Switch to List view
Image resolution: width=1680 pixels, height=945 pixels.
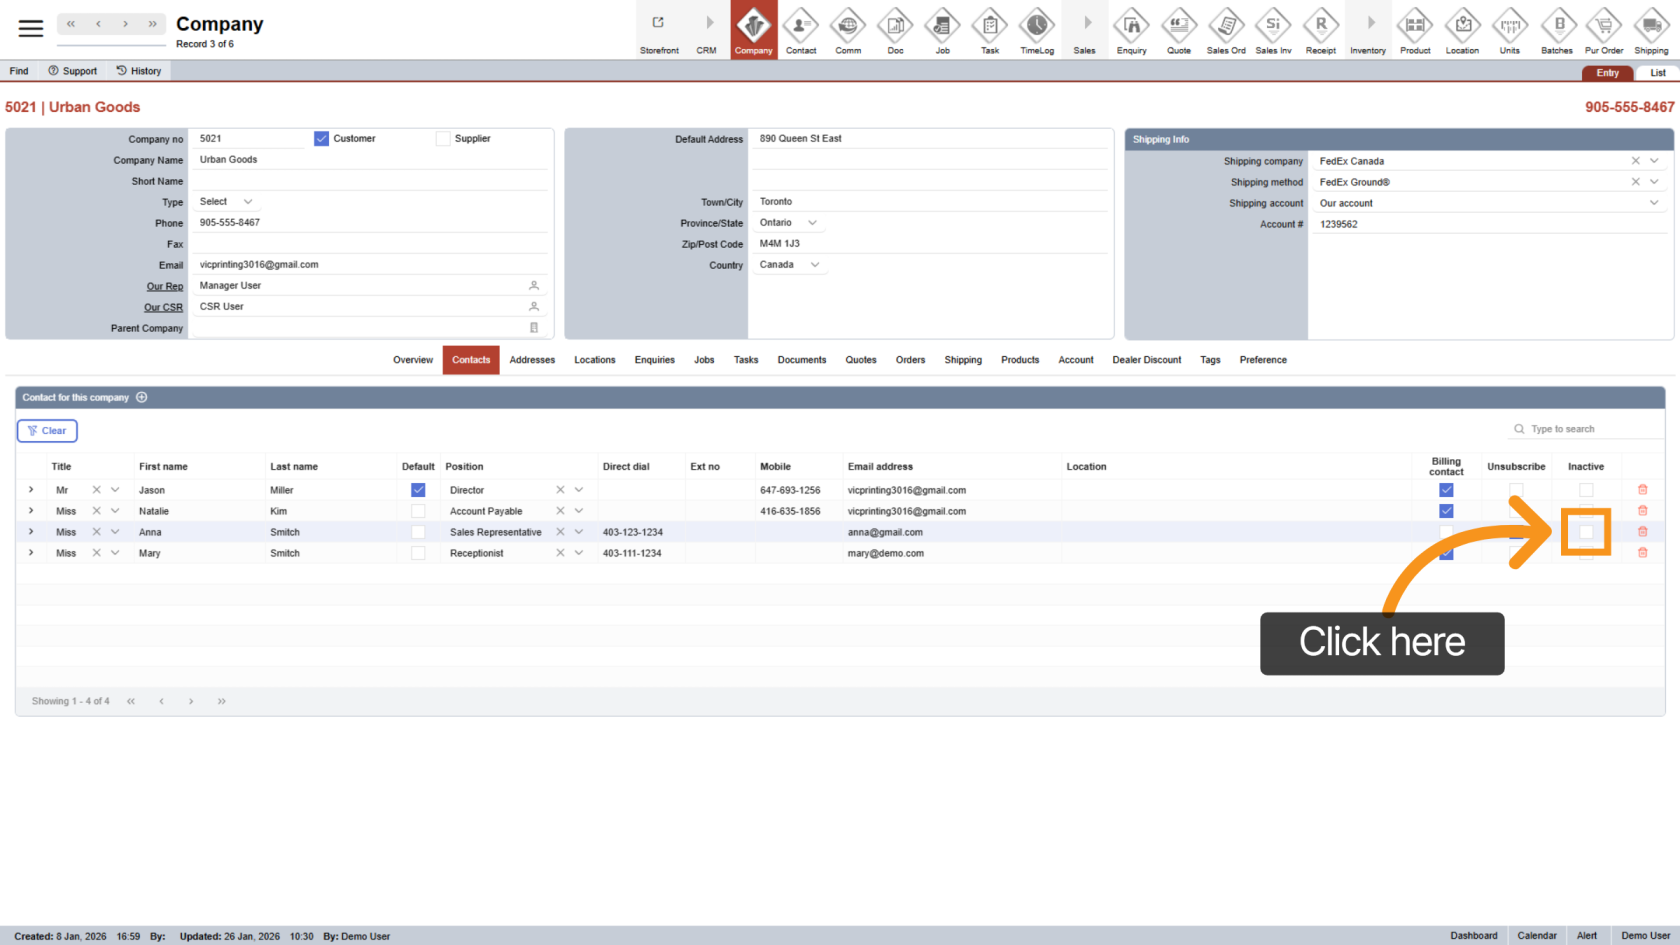[x=1657, y=73]
